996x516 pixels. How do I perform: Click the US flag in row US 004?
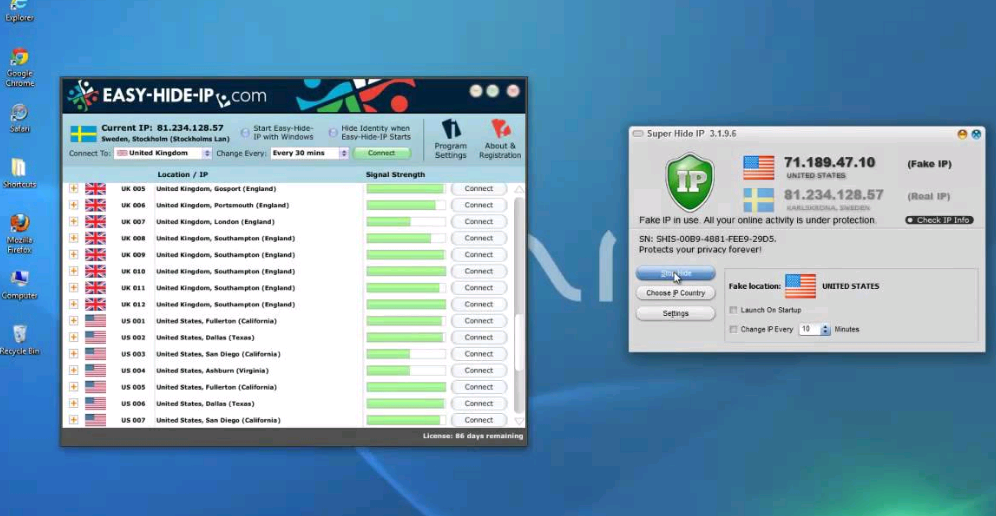(95, 370)
